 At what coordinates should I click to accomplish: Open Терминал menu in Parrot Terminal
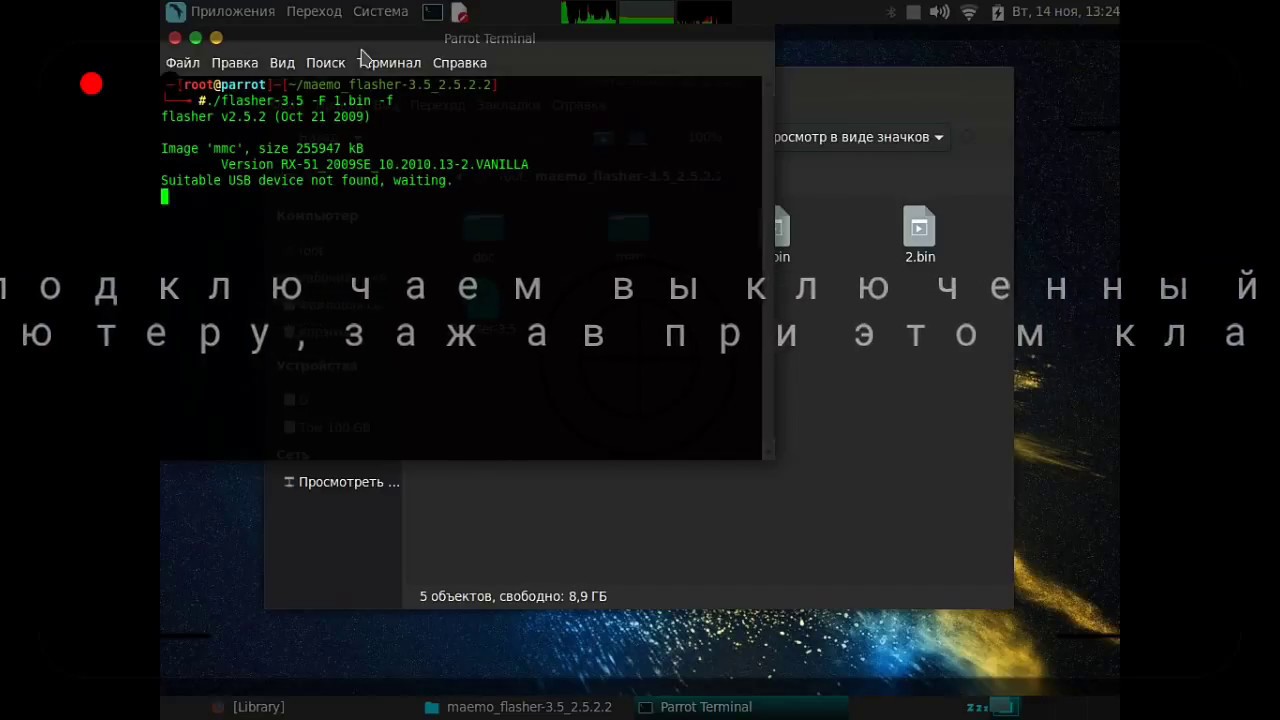pyautogui.click(x=390, y=63)
